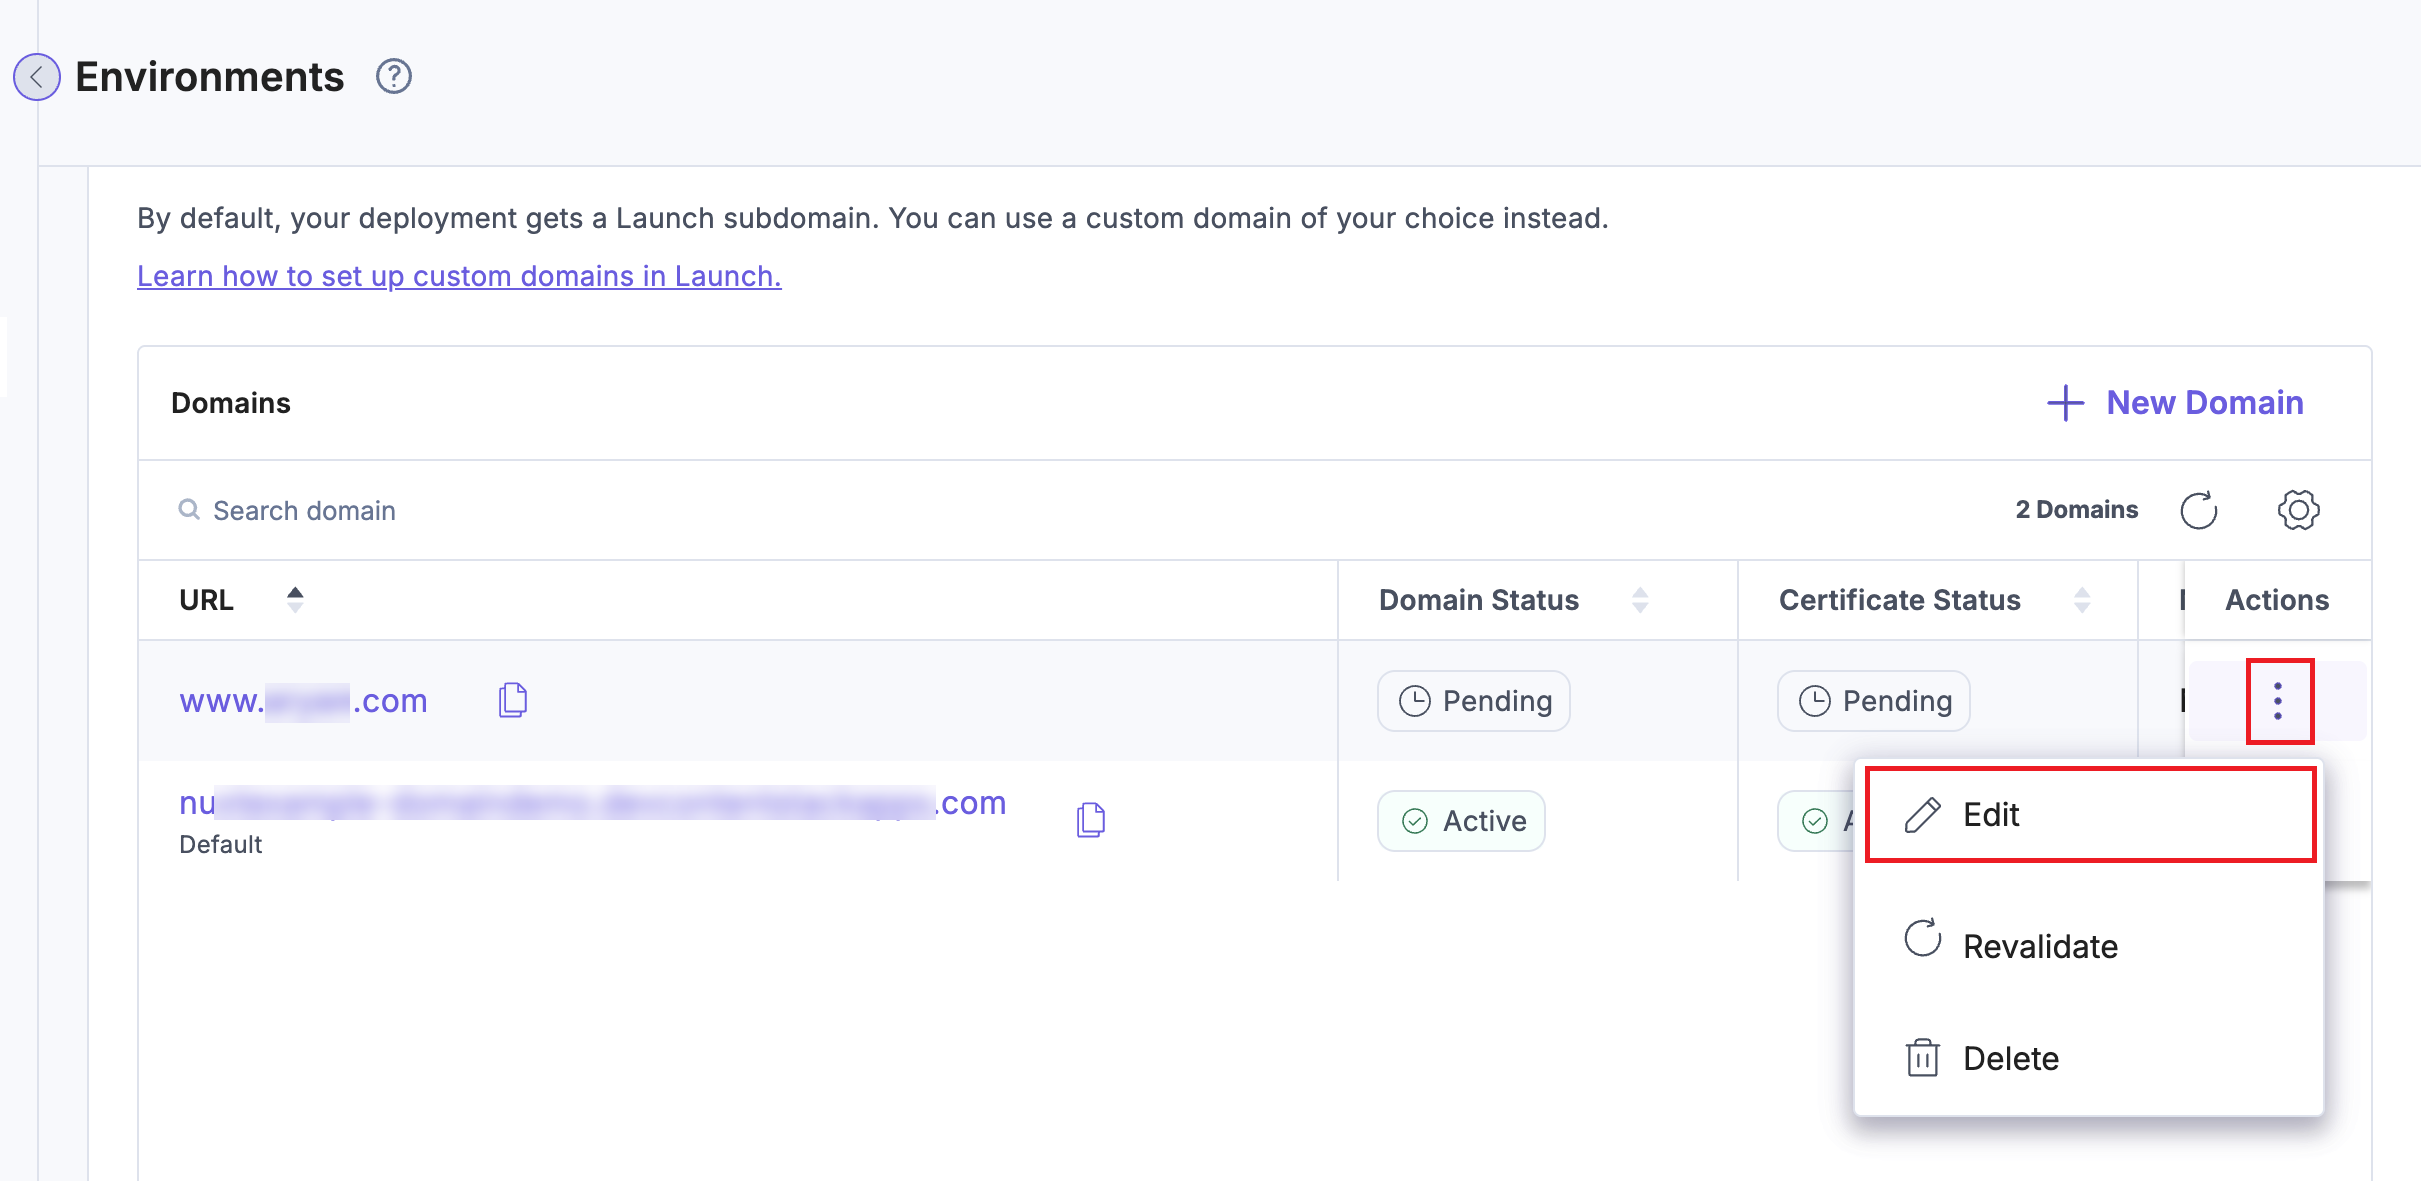Choose Revalidate in the actions menu
Image resolution: width=2421 pixels, height=1181 pixels.
pos(2040,945)
